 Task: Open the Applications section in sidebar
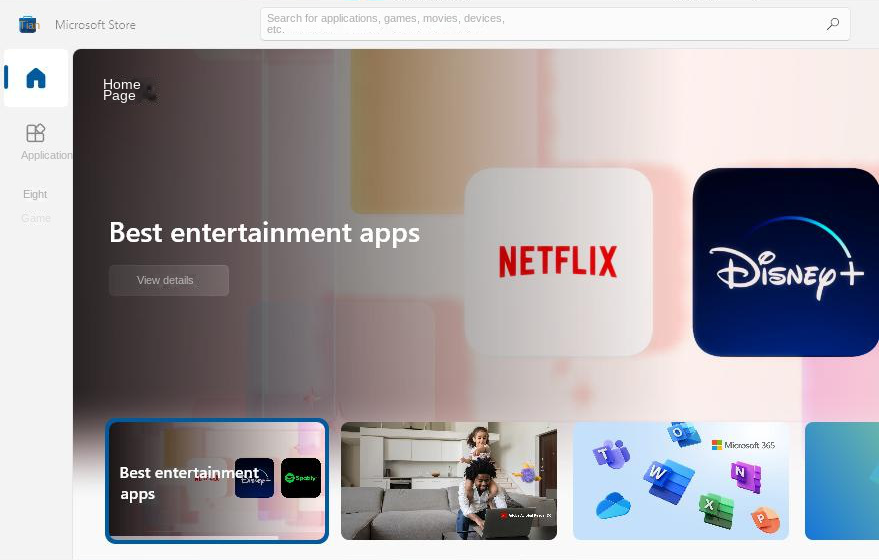click(36, 141)
